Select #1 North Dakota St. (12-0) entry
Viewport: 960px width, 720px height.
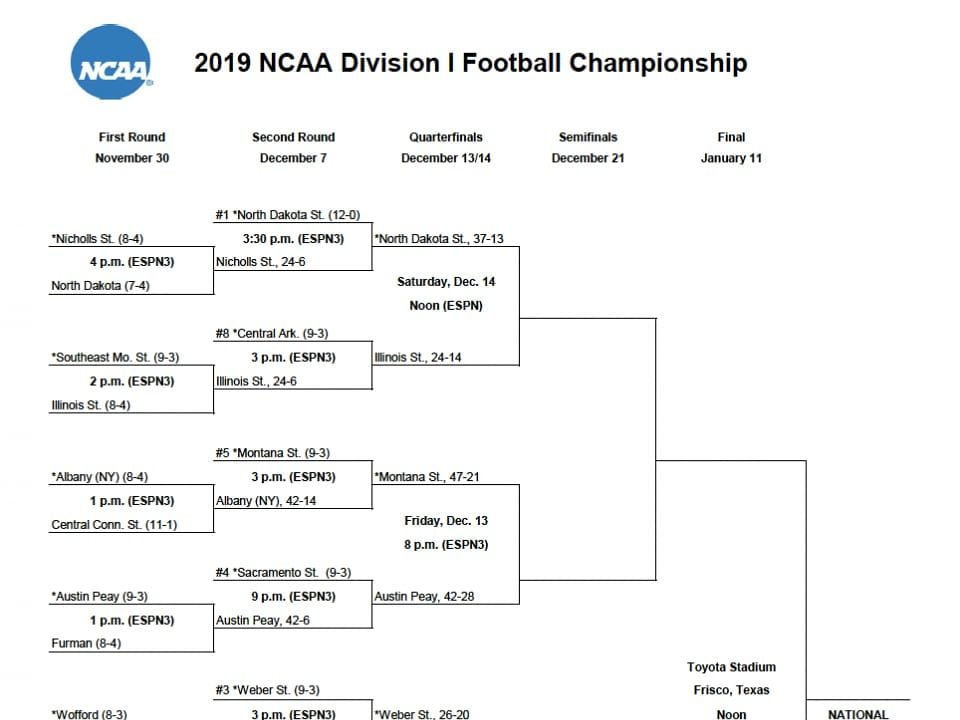tap(288, 215)
